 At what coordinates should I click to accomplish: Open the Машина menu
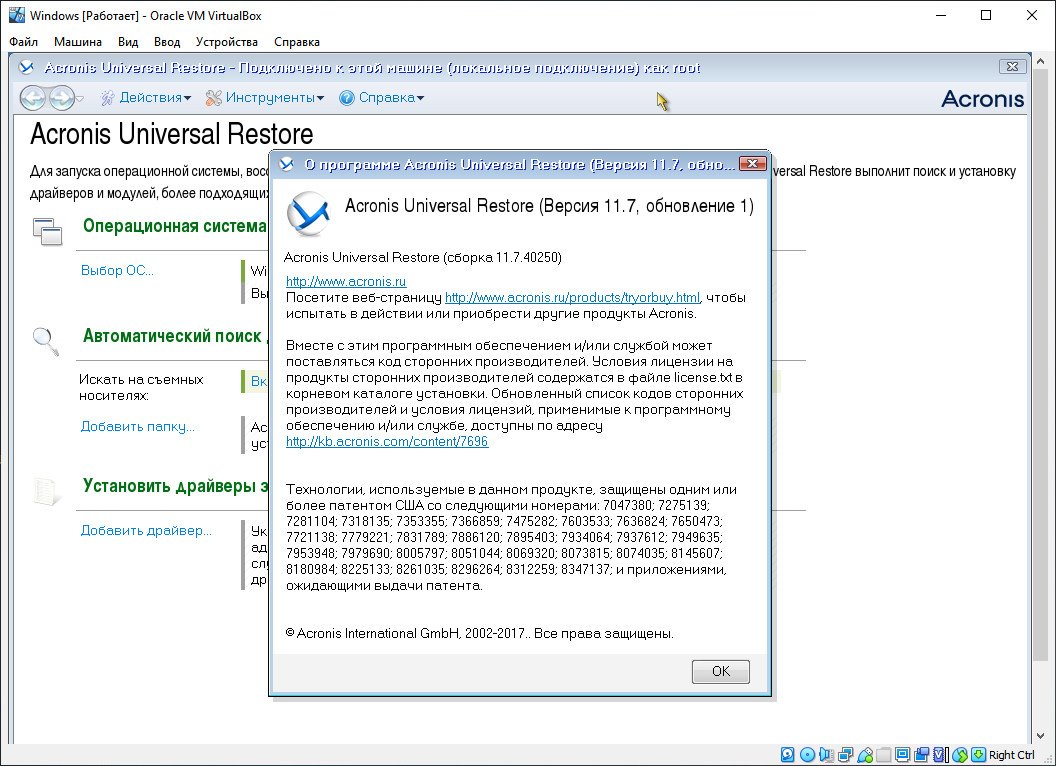click(78, 42)
